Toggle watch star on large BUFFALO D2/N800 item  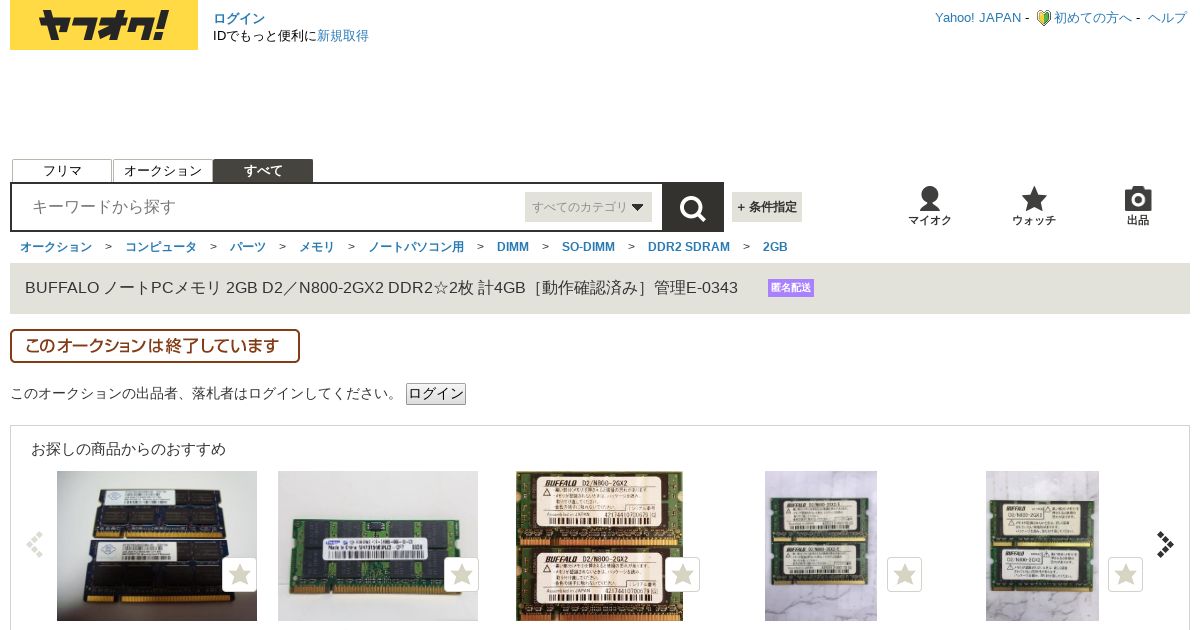point(683,575)
